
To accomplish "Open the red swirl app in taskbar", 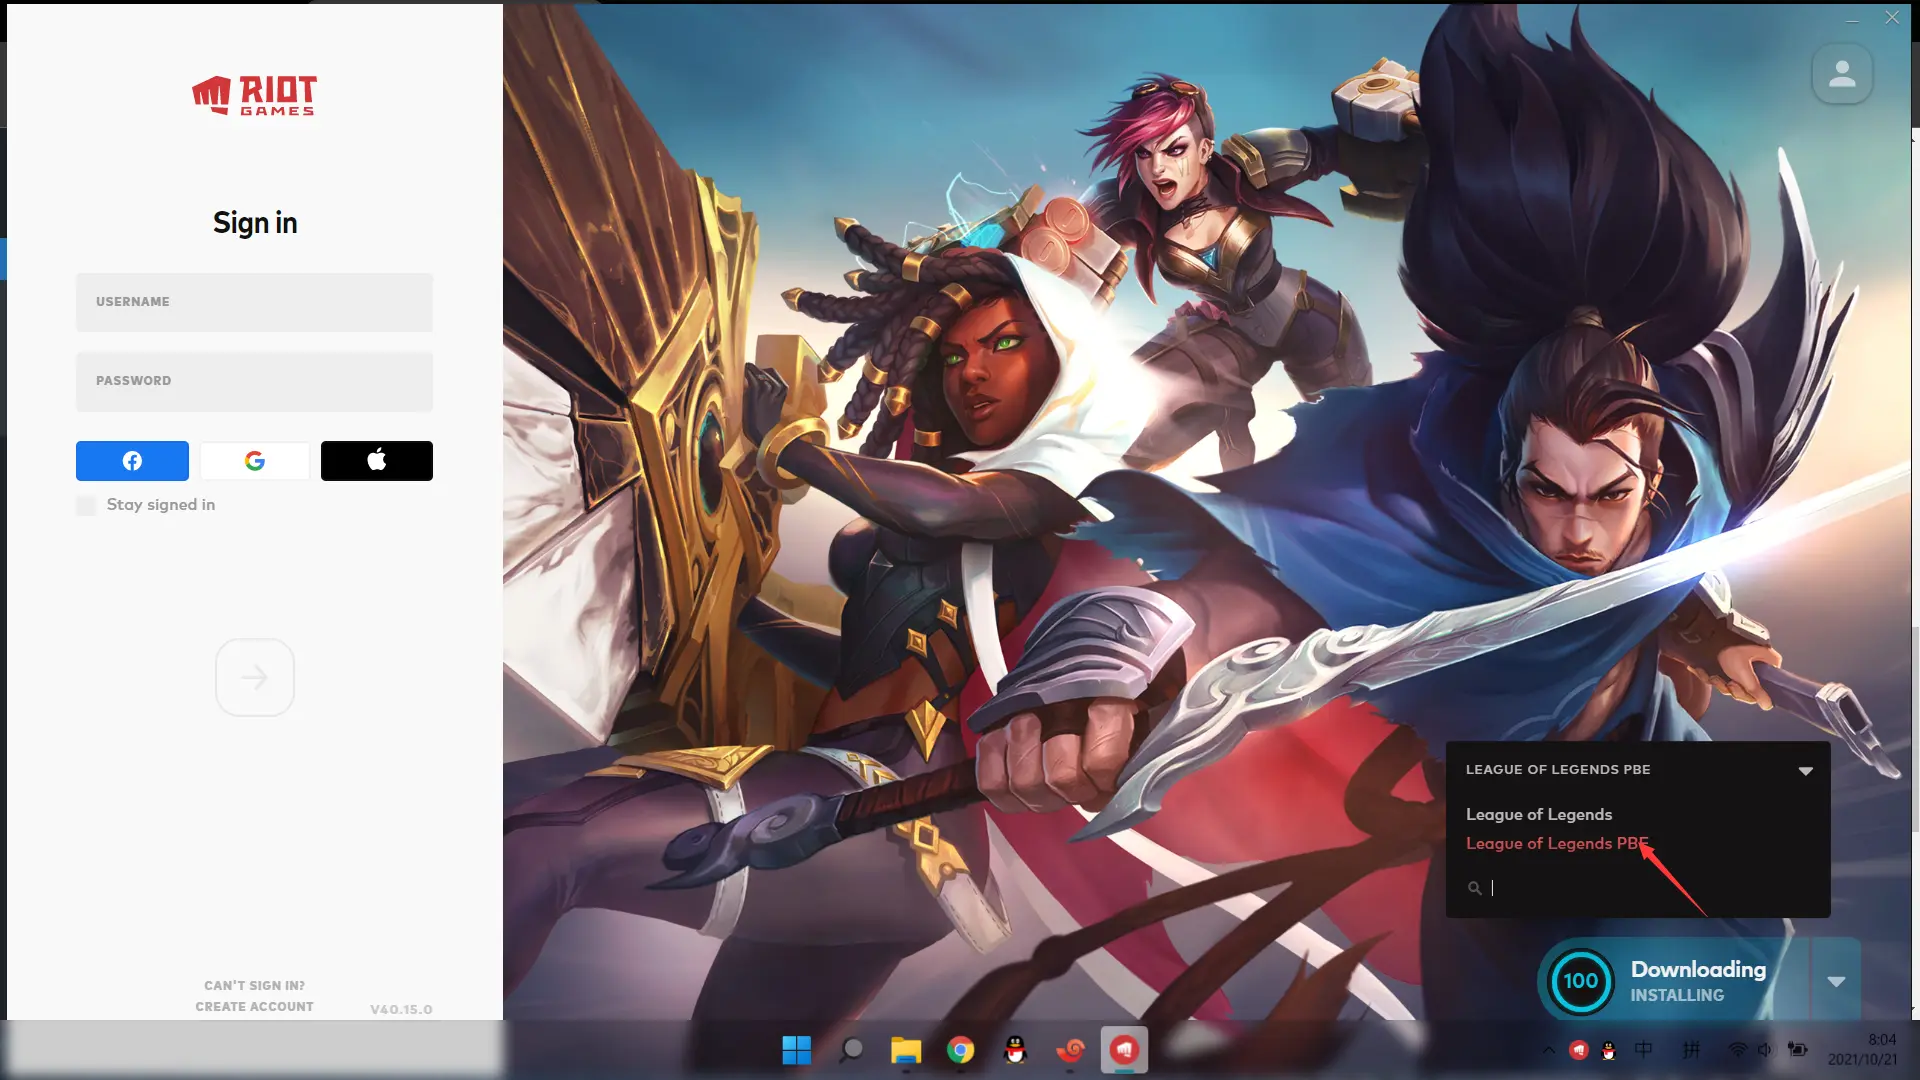I will click(x=1070, y=1050).
